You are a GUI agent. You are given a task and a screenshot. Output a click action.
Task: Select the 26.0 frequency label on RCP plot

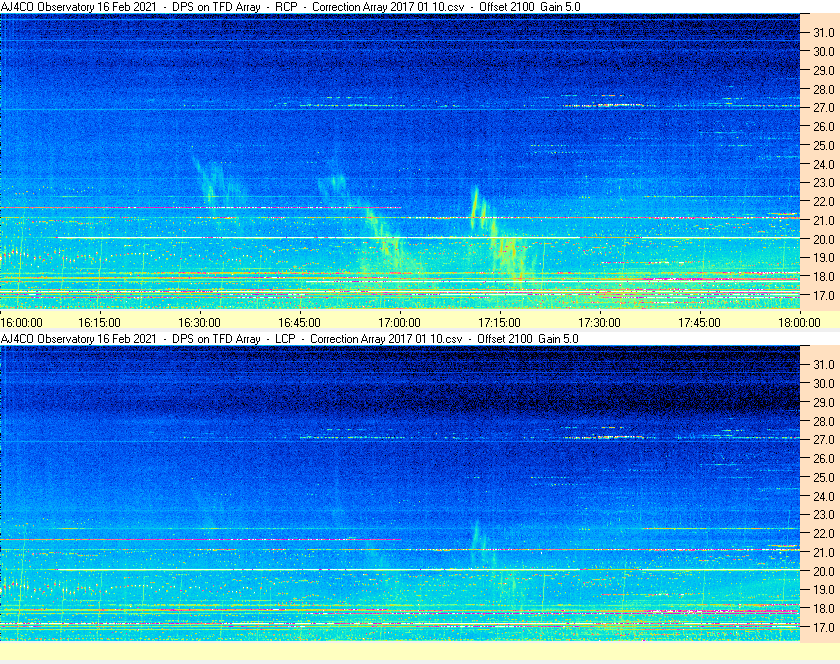point(824,126)
